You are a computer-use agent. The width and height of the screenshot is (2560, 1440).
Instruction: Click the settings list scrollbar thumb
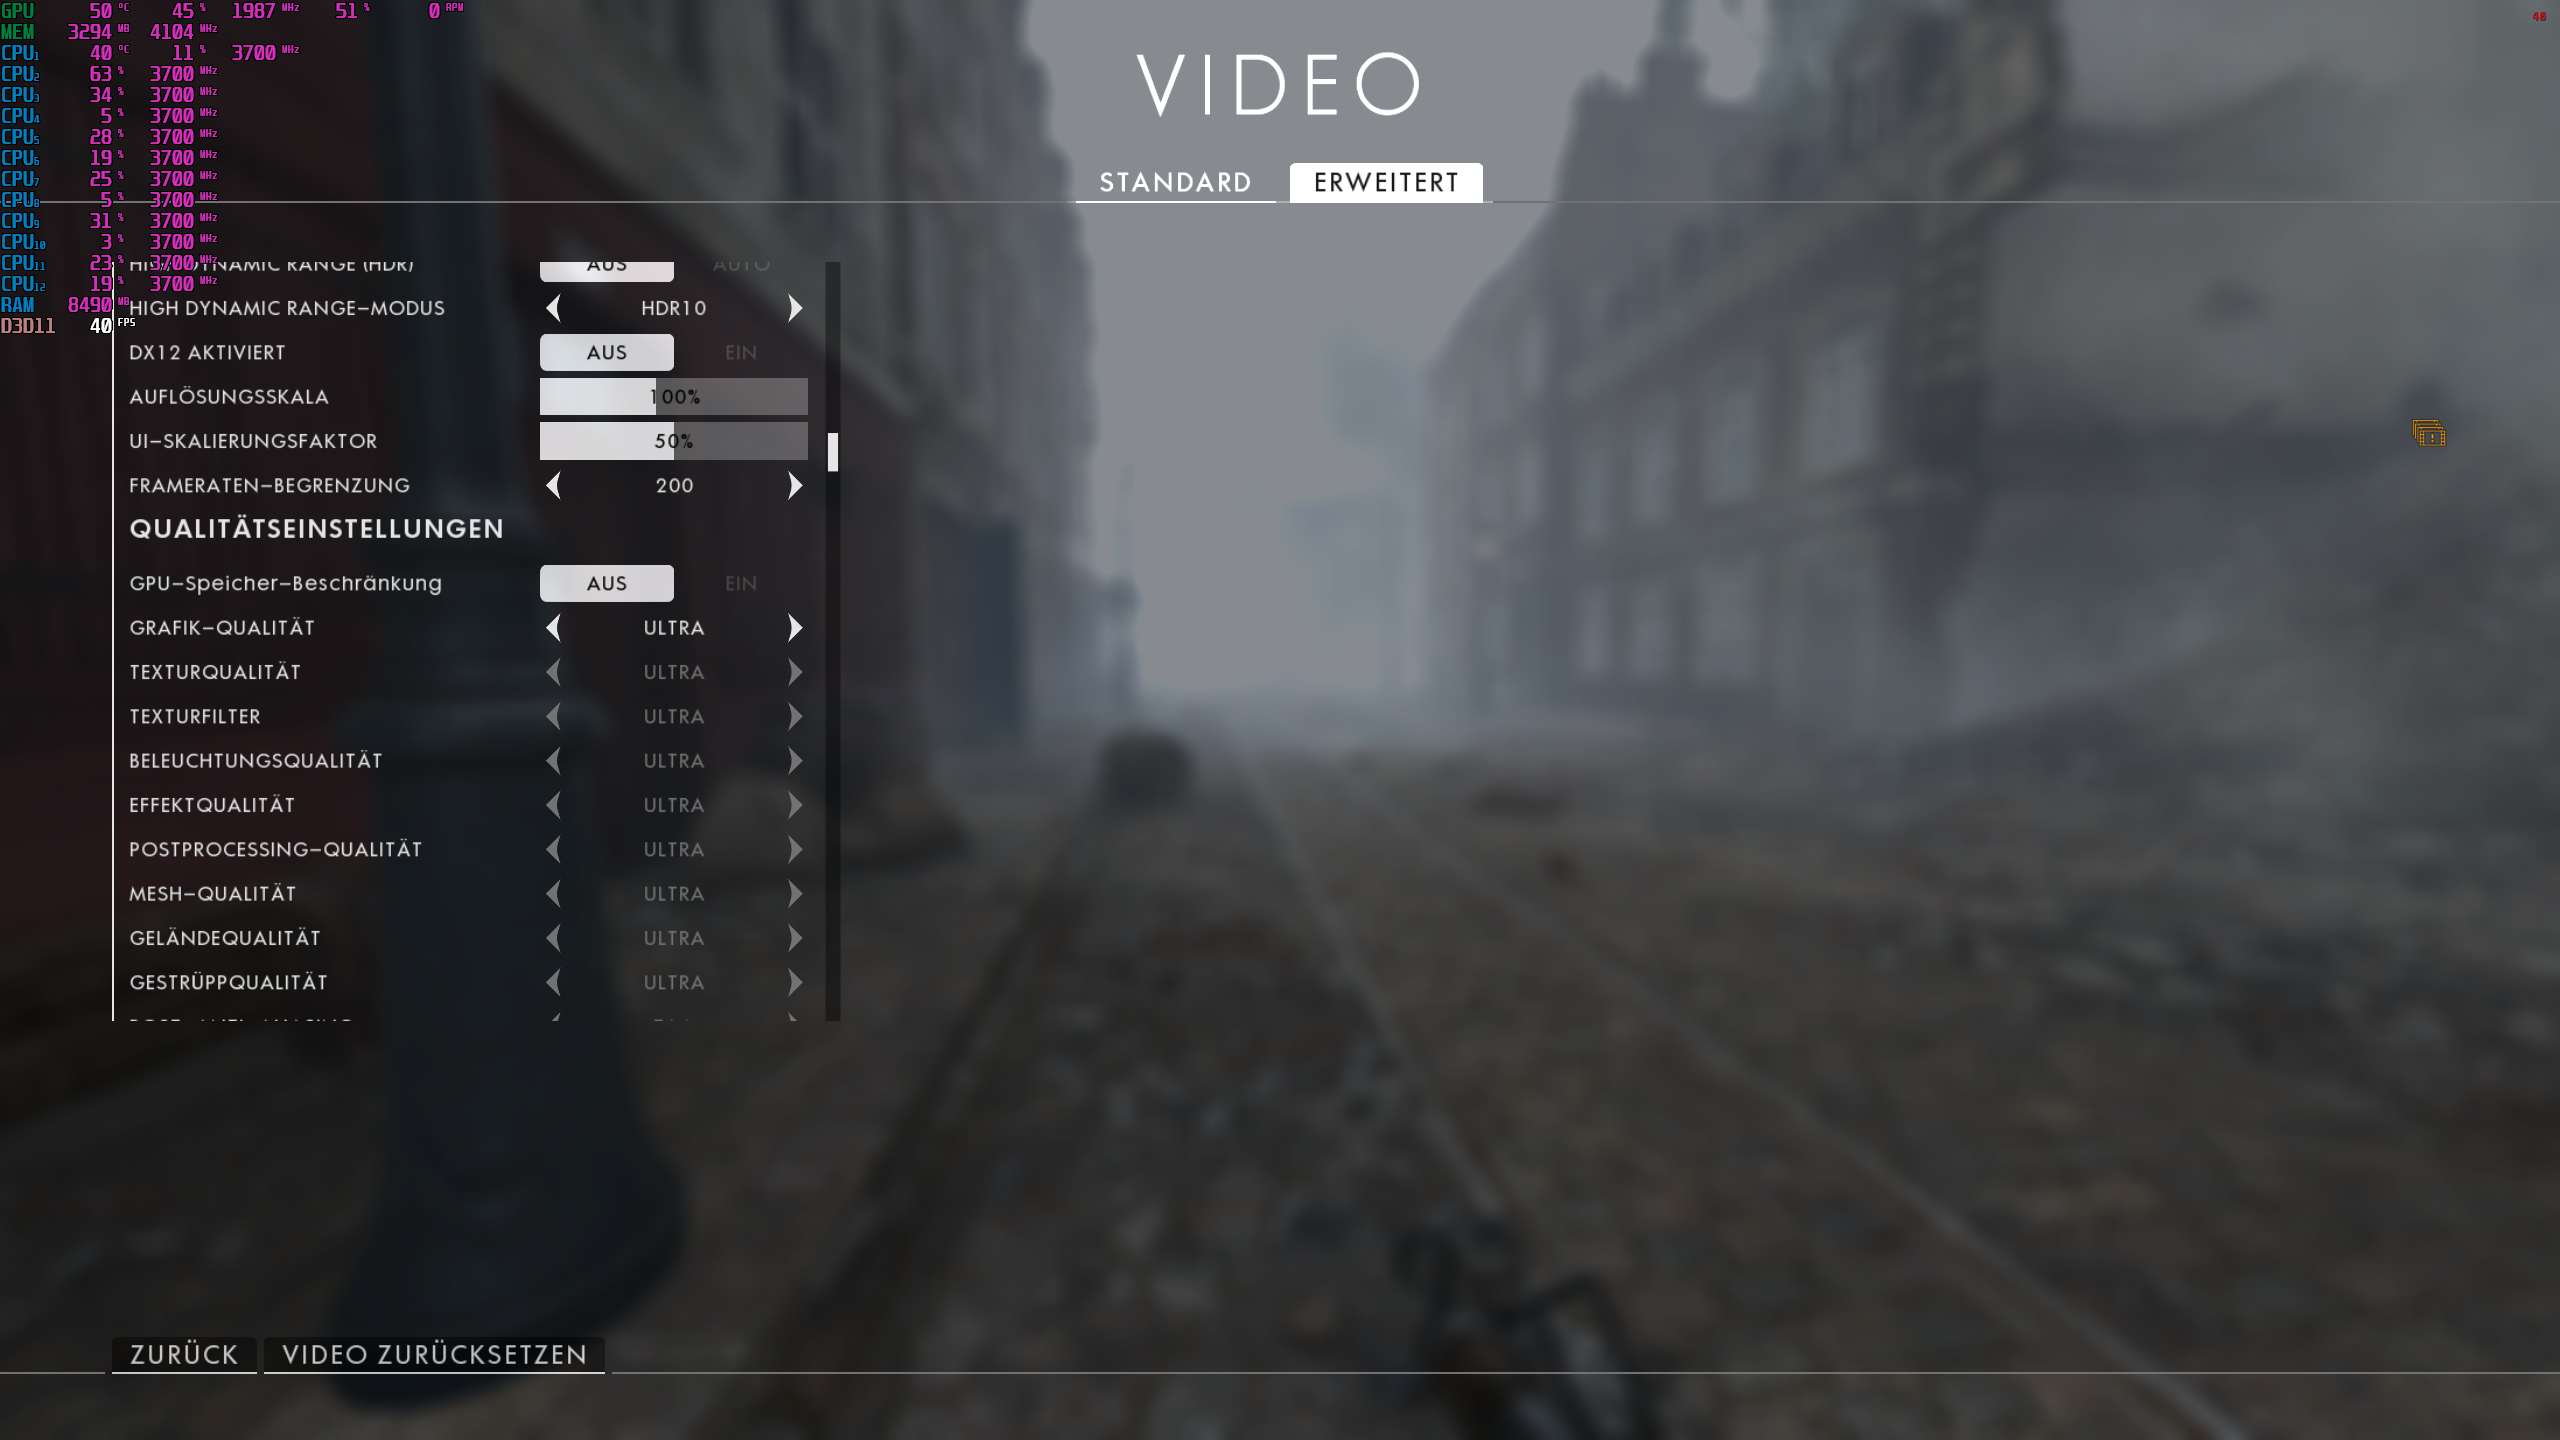[832, 452]
